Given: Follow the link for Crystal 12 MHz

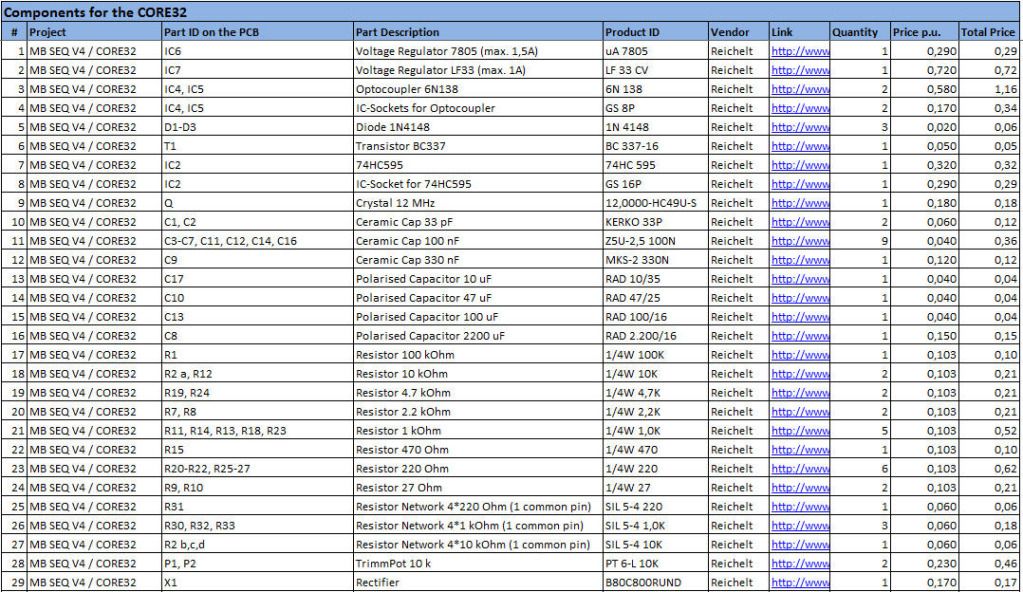Looking at the screenshot, I should (800, 202).
